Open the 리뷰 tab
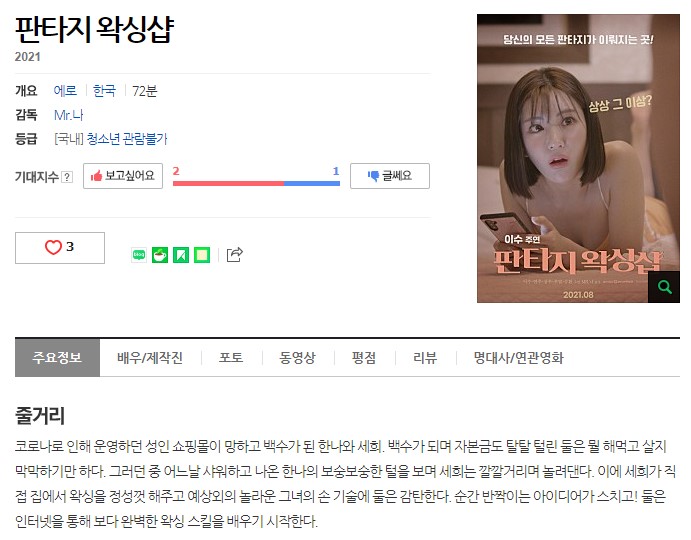Screen dimensions: 691x540 coord(425,358)
